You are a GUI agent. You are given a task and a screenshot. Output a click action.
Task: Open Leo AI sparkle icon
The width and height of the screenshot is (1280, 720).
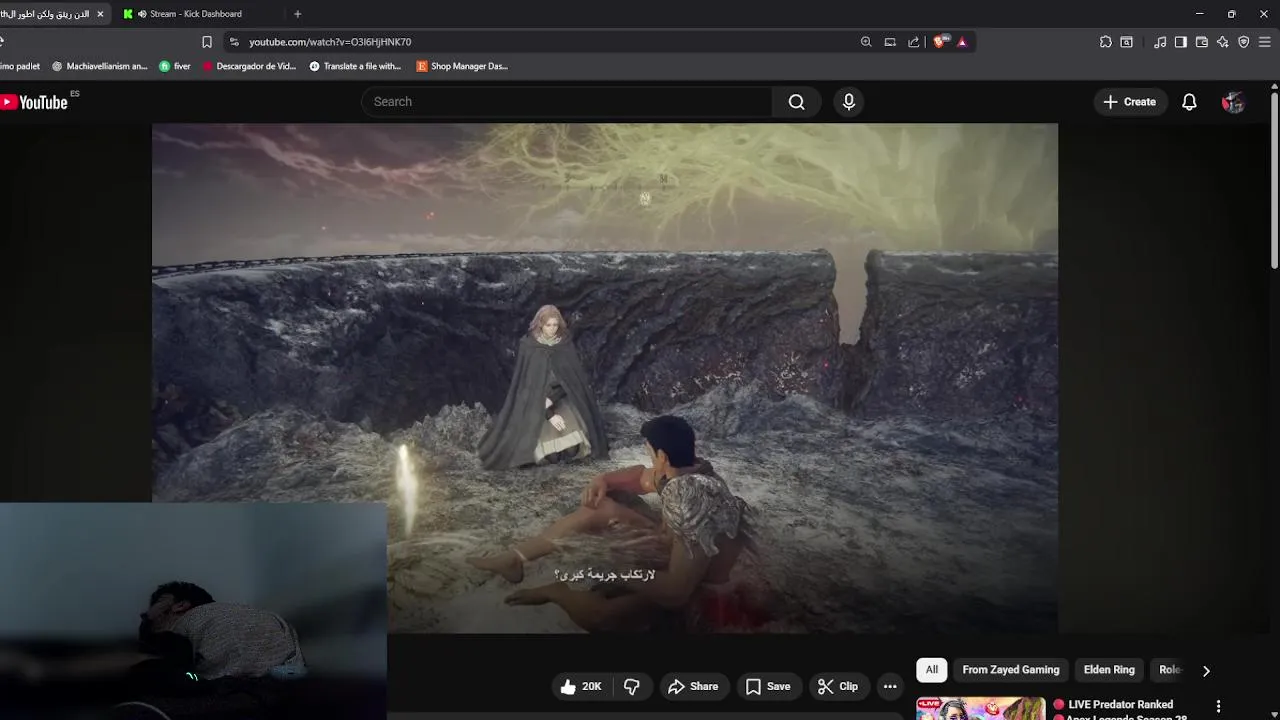[1222, 42]
